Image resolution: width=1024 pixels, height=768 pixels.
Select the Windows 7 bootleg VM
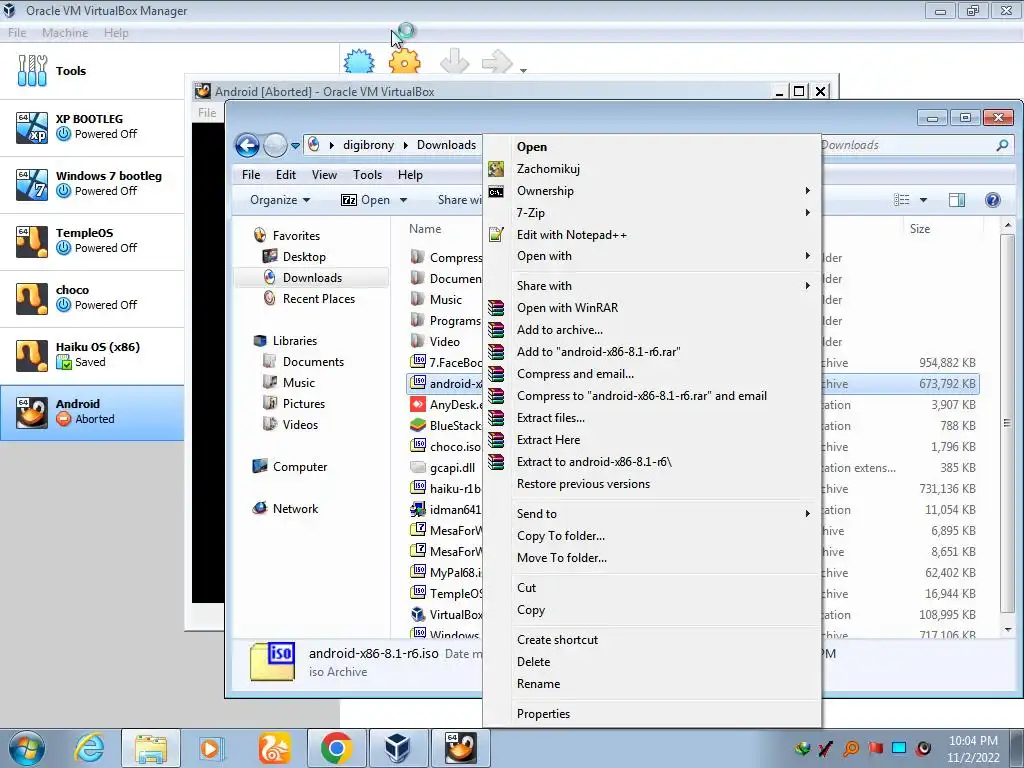click(x=92, y=184)
